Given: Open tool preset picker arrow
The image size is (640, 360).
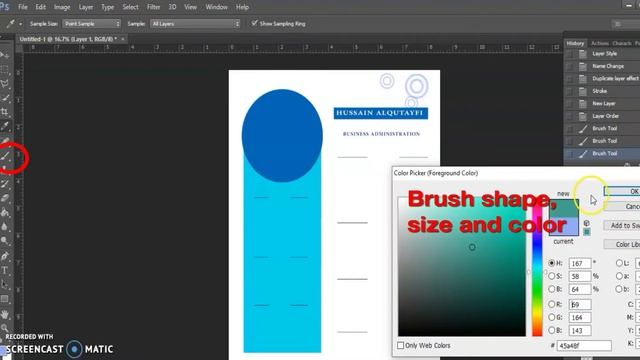Looking at the screenshot, I should pos(20,24).
